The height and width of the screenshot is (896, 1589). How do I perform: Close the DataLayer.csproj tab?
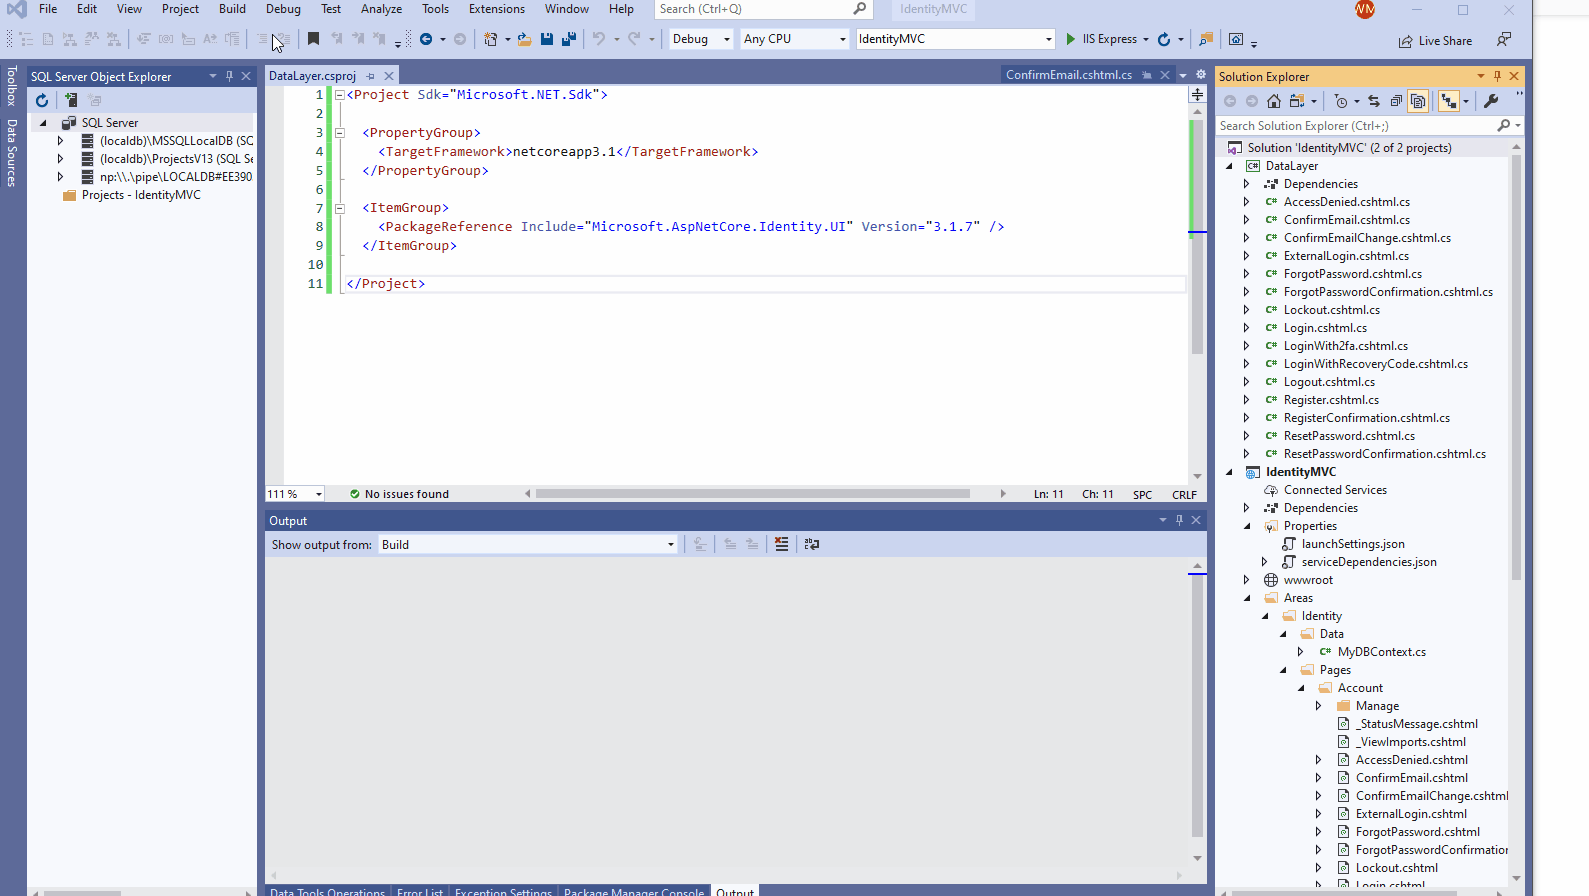[389, 76]
